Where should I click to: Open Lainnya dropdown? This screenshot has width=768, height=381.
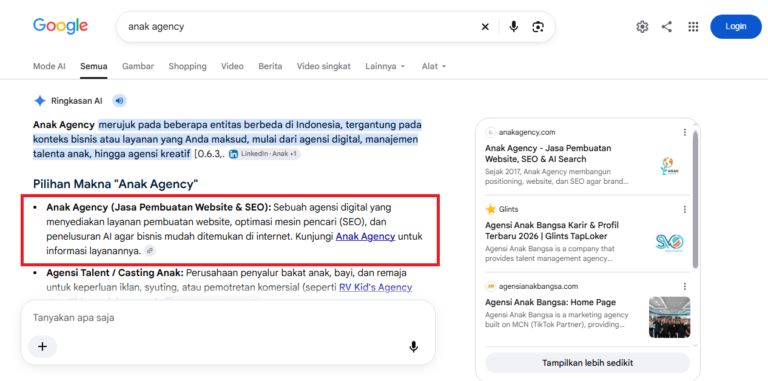[x=385, y=66]
